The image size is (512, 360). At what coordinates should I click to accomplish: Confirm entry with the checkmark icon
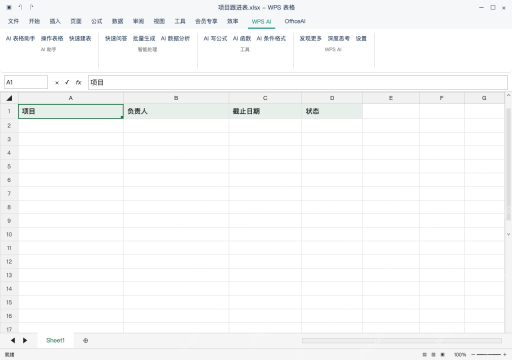pos(67,82)
